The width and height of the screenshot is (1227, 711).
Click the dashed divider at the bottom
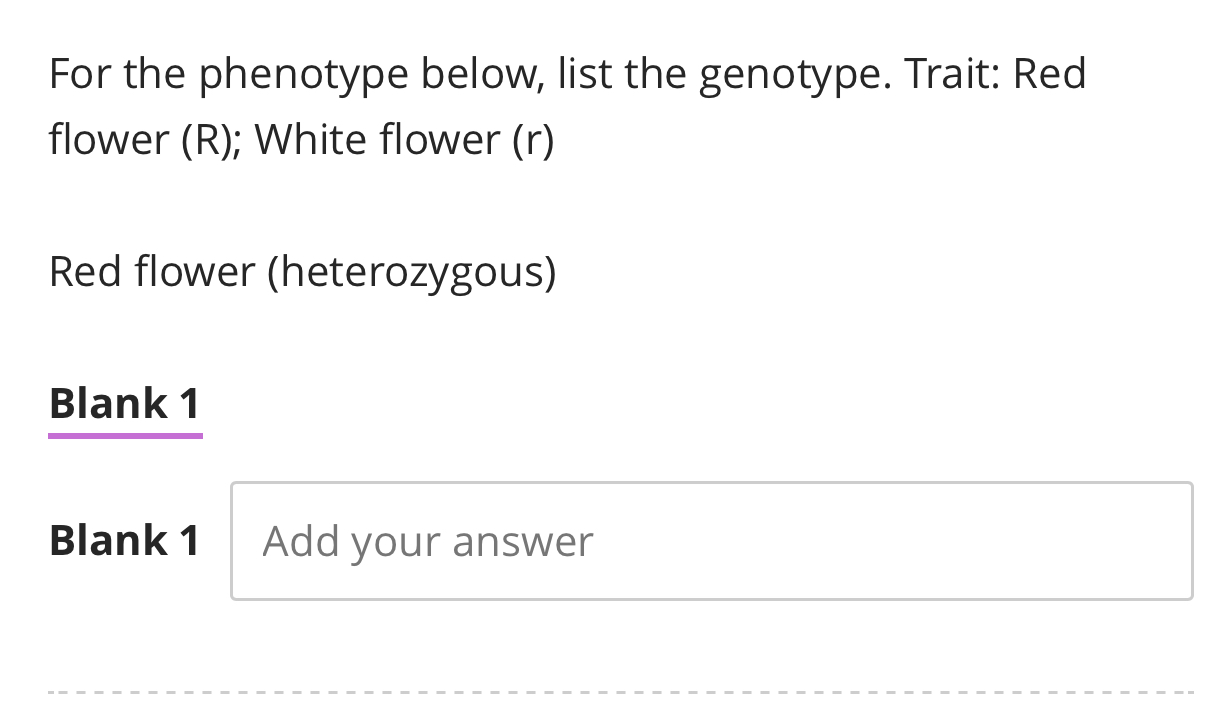click(x=613, y=691)
